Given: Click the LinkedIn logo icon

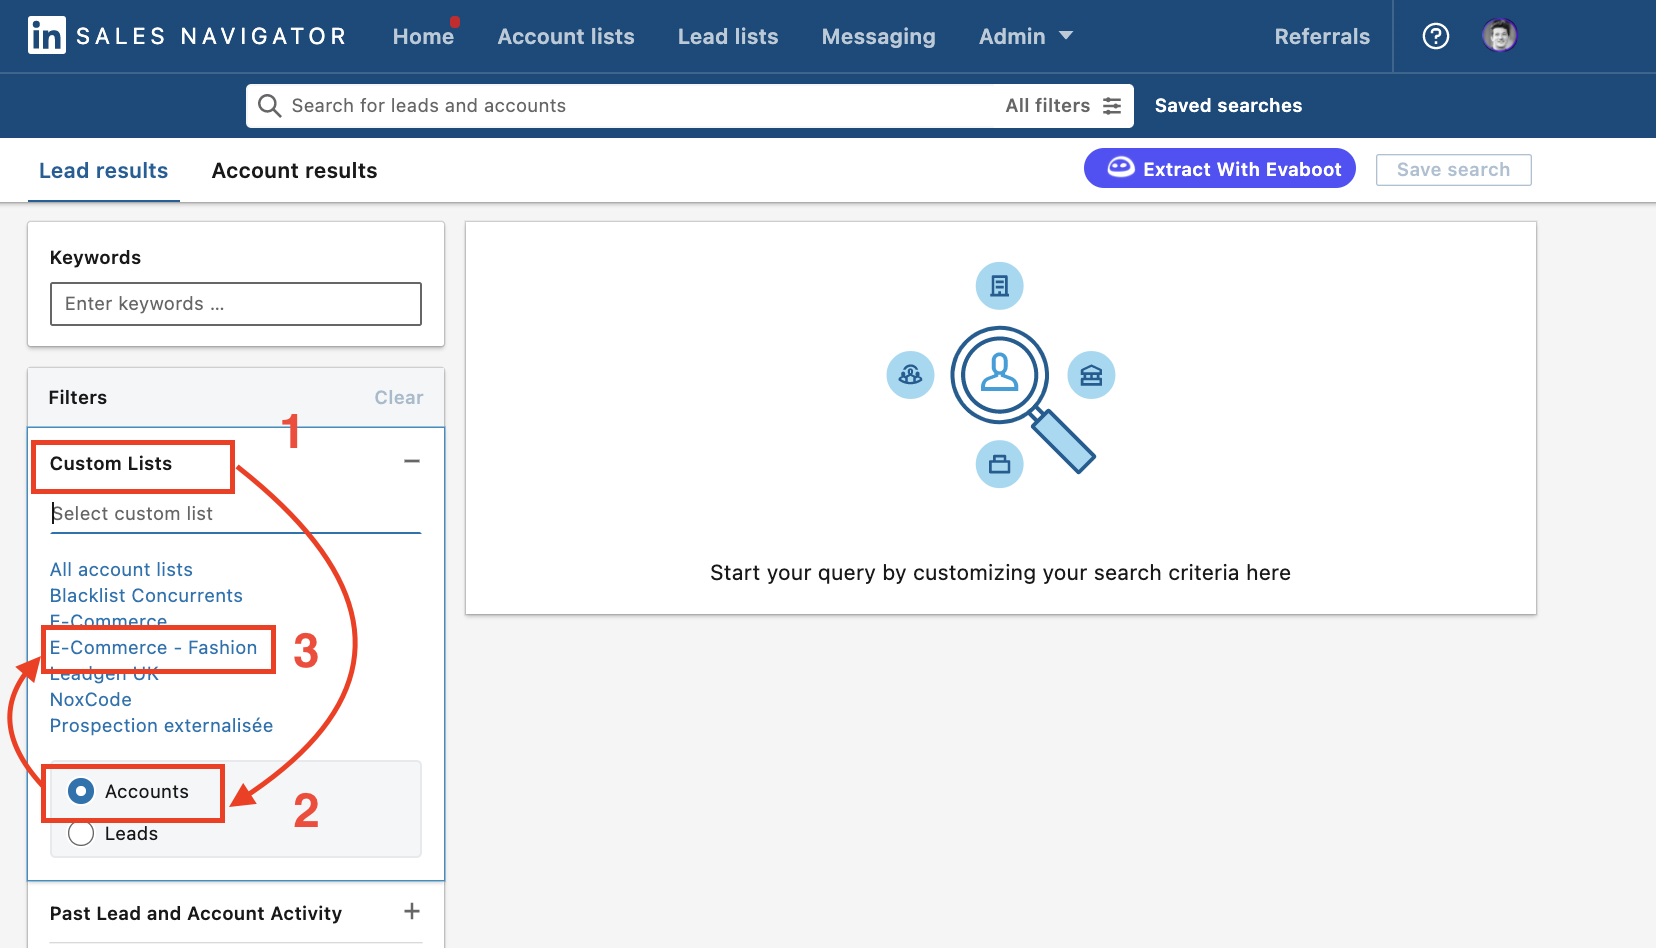Looking at the screenshot, I should click(46, 36).
